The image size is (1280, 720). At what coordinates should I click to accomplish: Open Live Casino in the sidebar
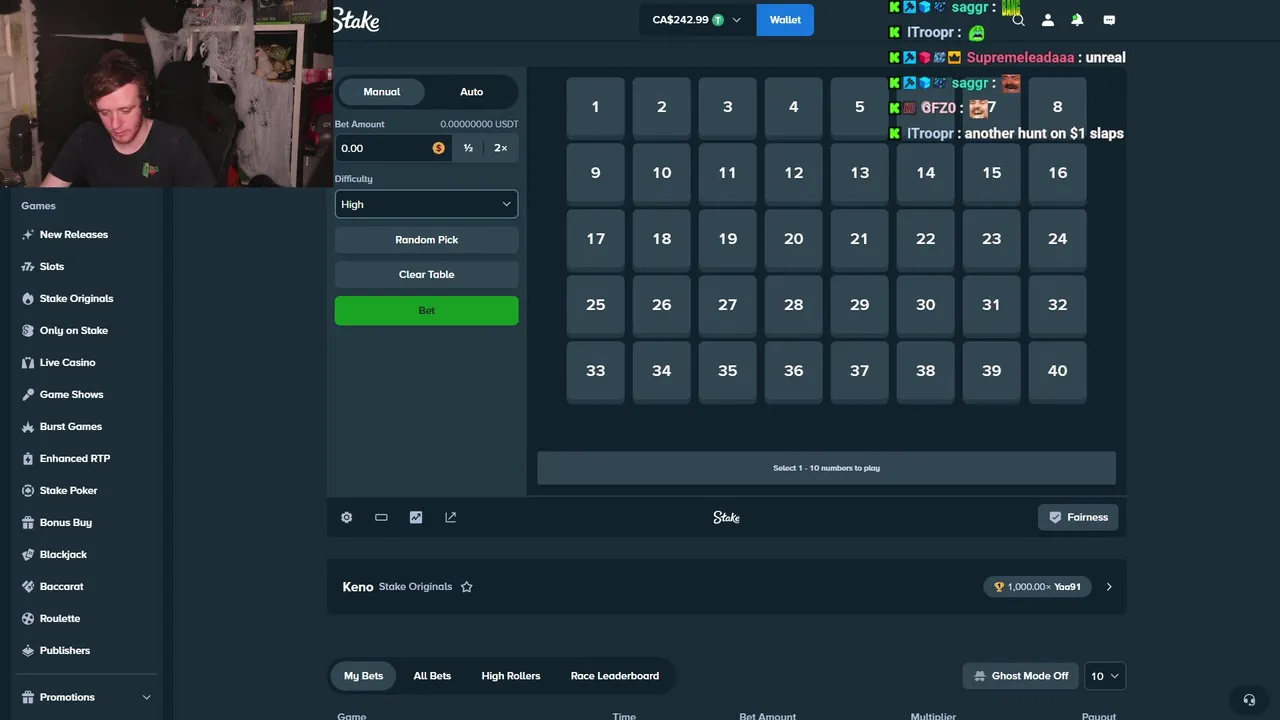[67, 362]
